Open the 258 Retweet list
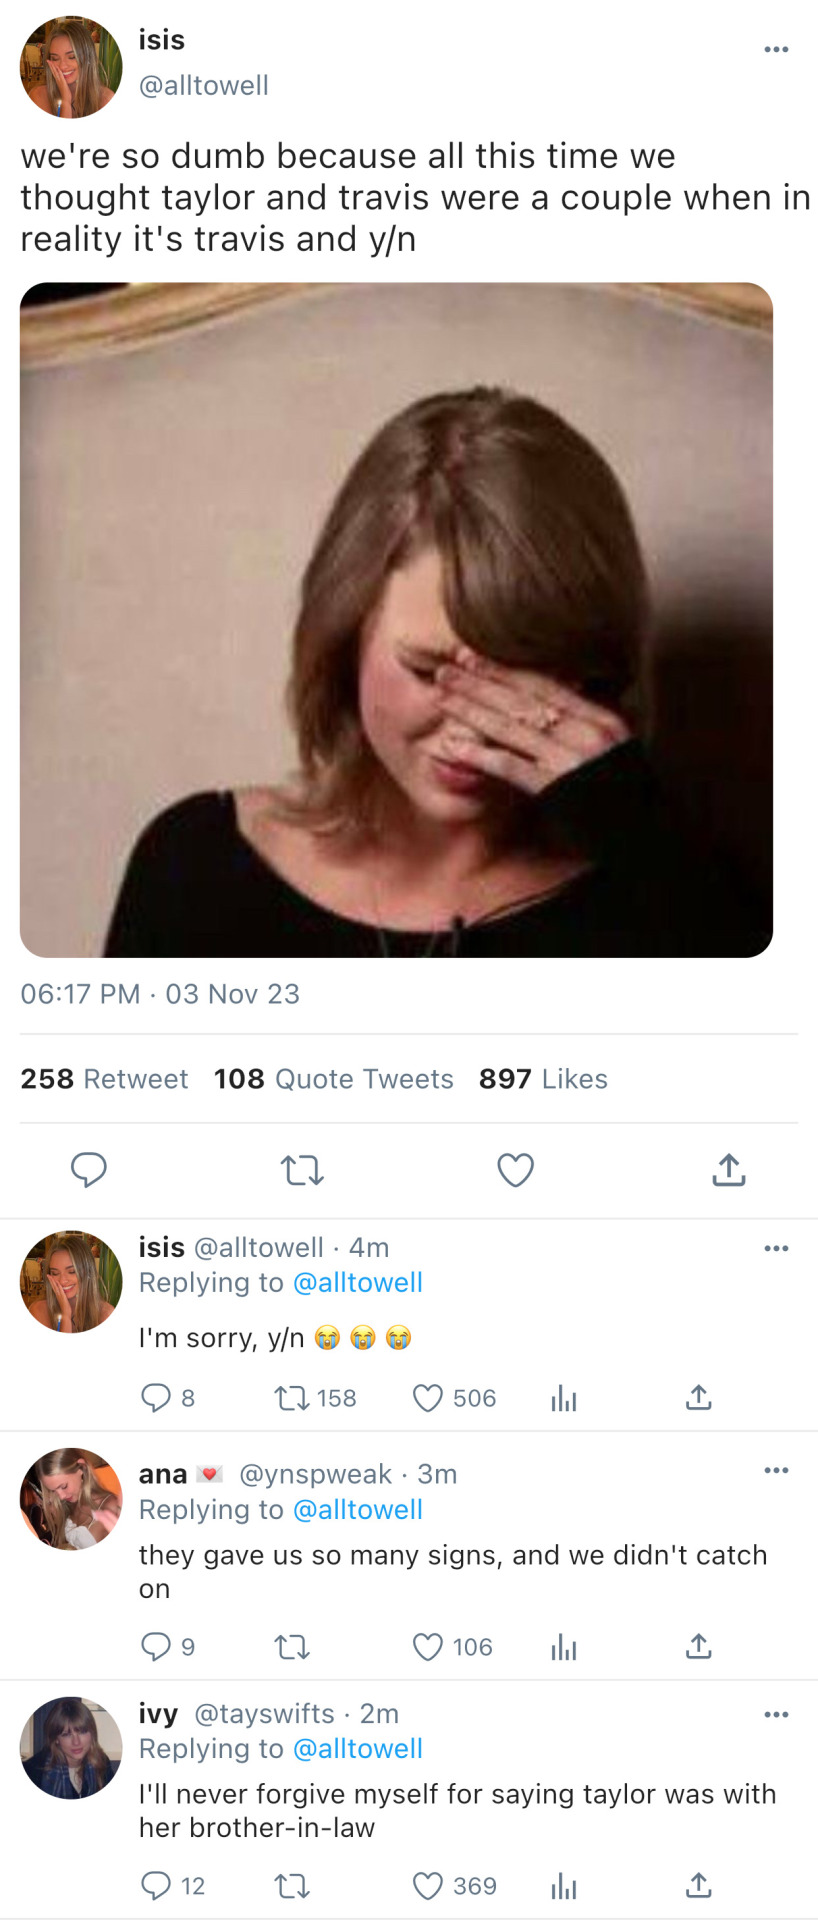This screenshot has width=818, height=1920. click(104, 1079)
